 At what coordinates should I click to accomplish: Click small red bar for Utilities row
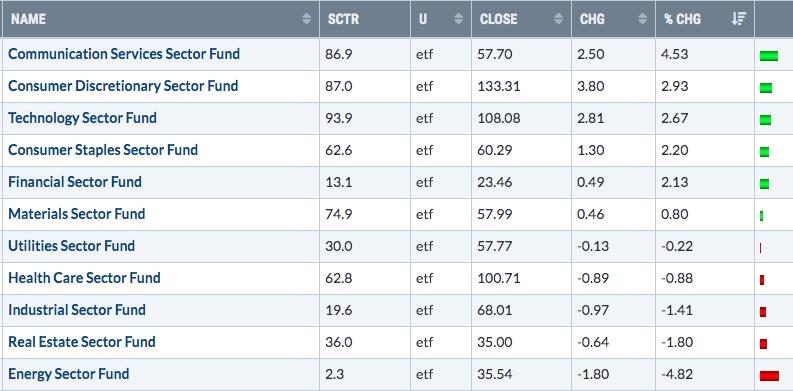coord(760,248)
